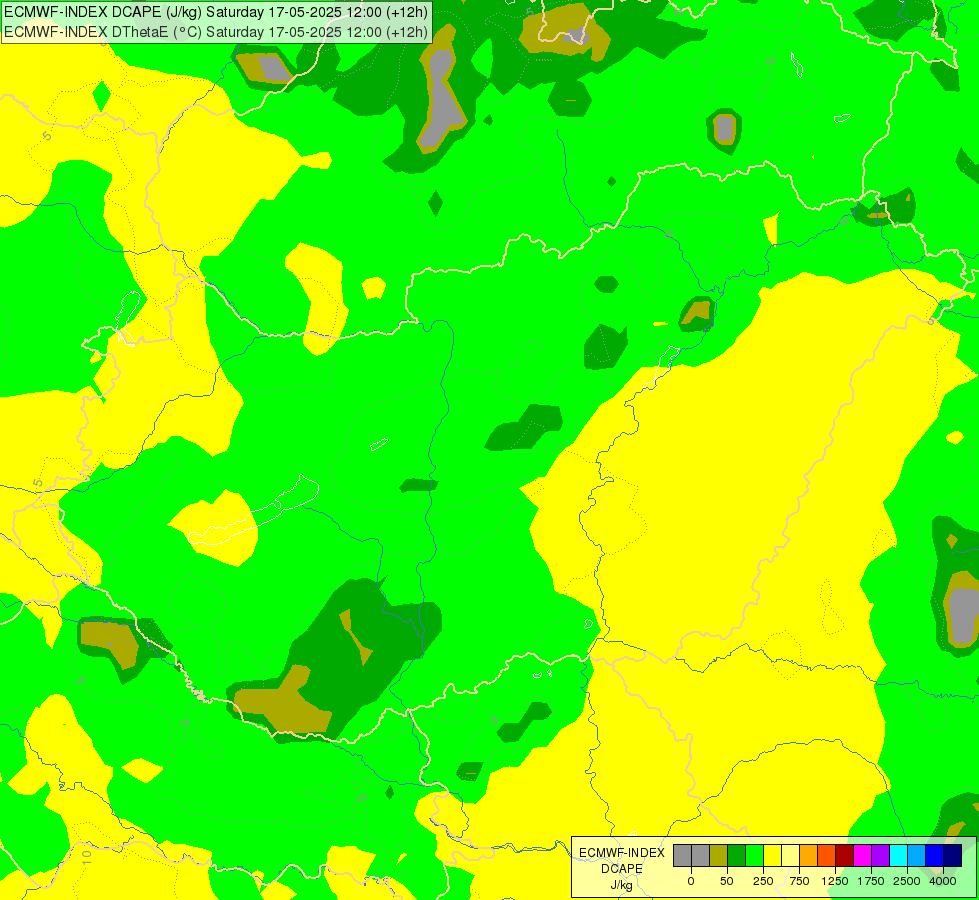Viewport: 979px width, 900px height.
Task: Select the dark red legend swatch
Action: 845,856
